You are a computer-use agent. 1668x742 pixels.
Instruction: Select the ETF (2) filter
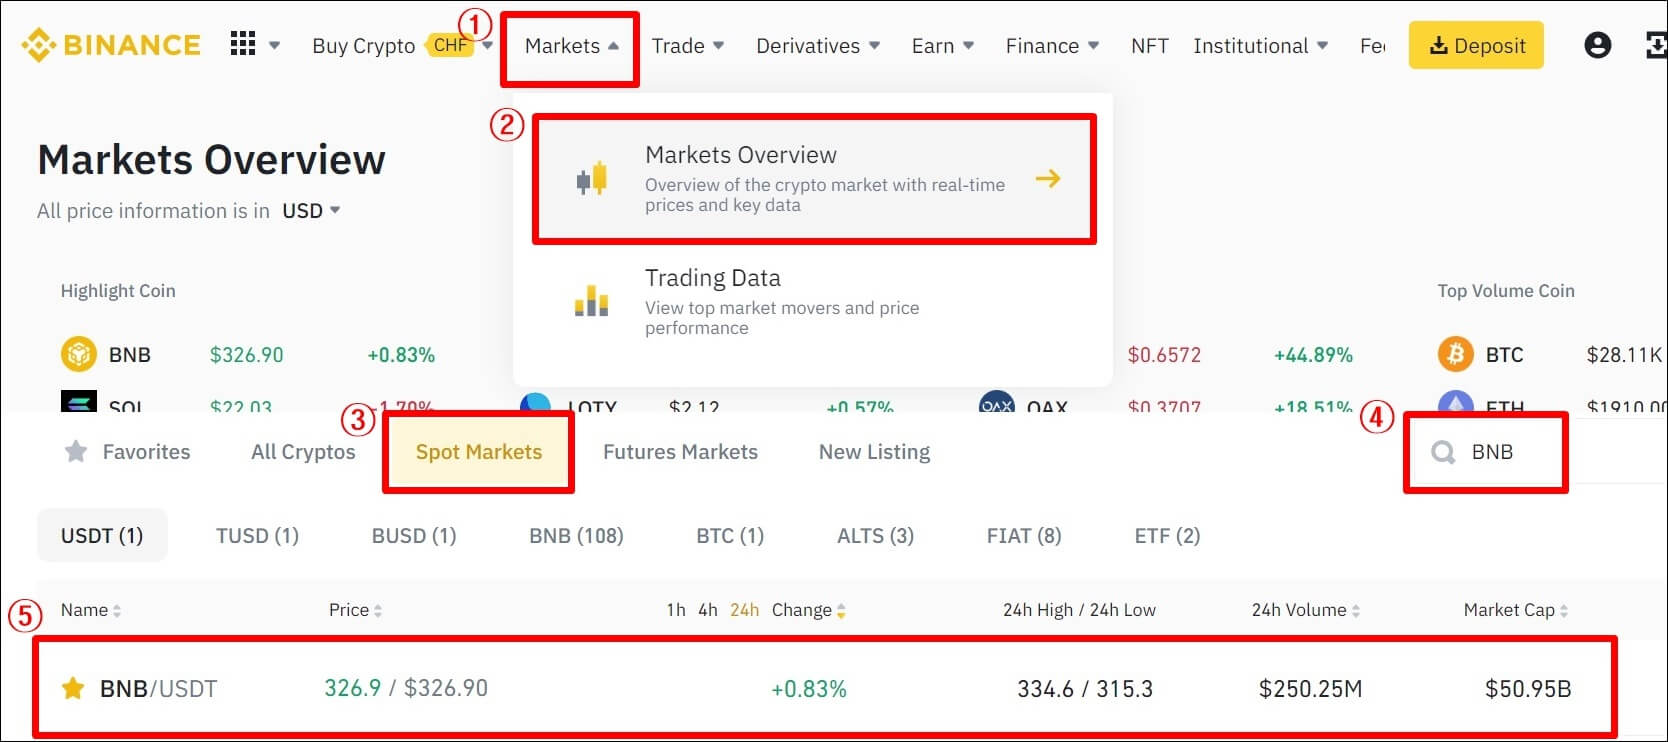(1167, 536)
